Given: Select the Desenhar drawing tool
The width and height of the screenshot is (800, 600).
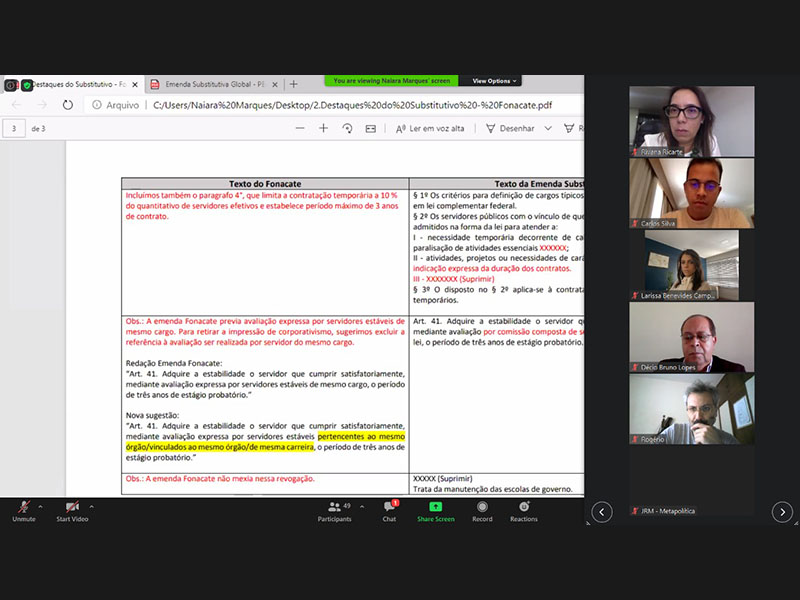Looking at the screenshot, I should click(x=510, y=128).
